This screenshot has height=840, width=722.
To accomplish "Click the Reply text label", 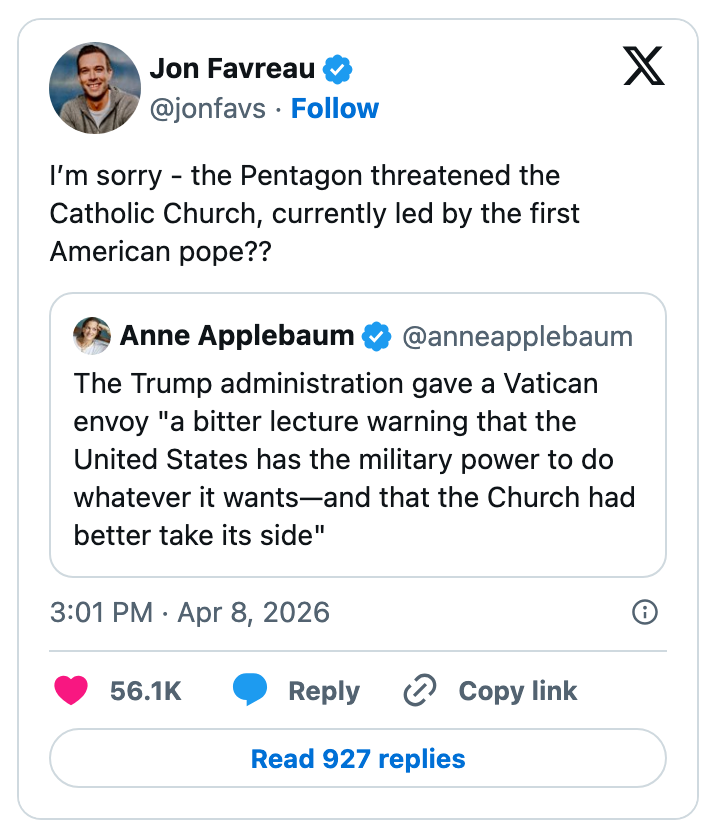I will click(x=323, y=691).
